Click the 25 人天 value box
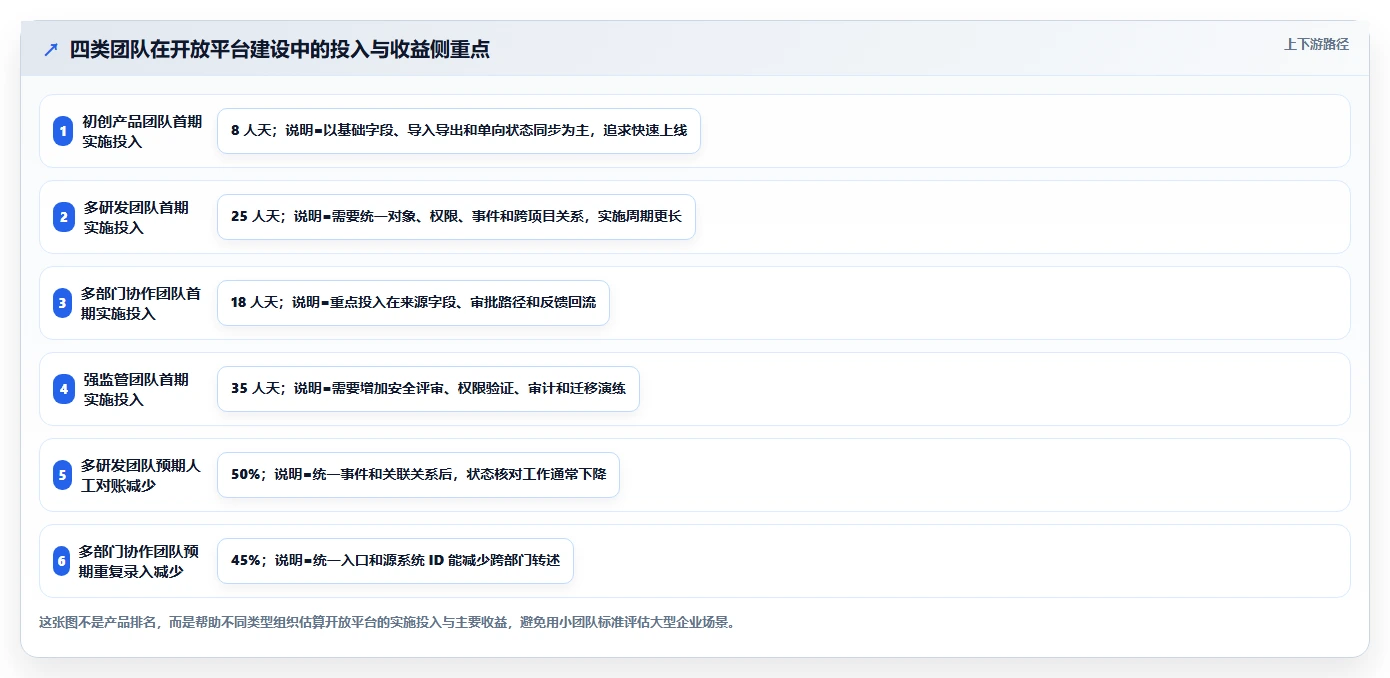The image size is (1390, 678). point(456,217)
